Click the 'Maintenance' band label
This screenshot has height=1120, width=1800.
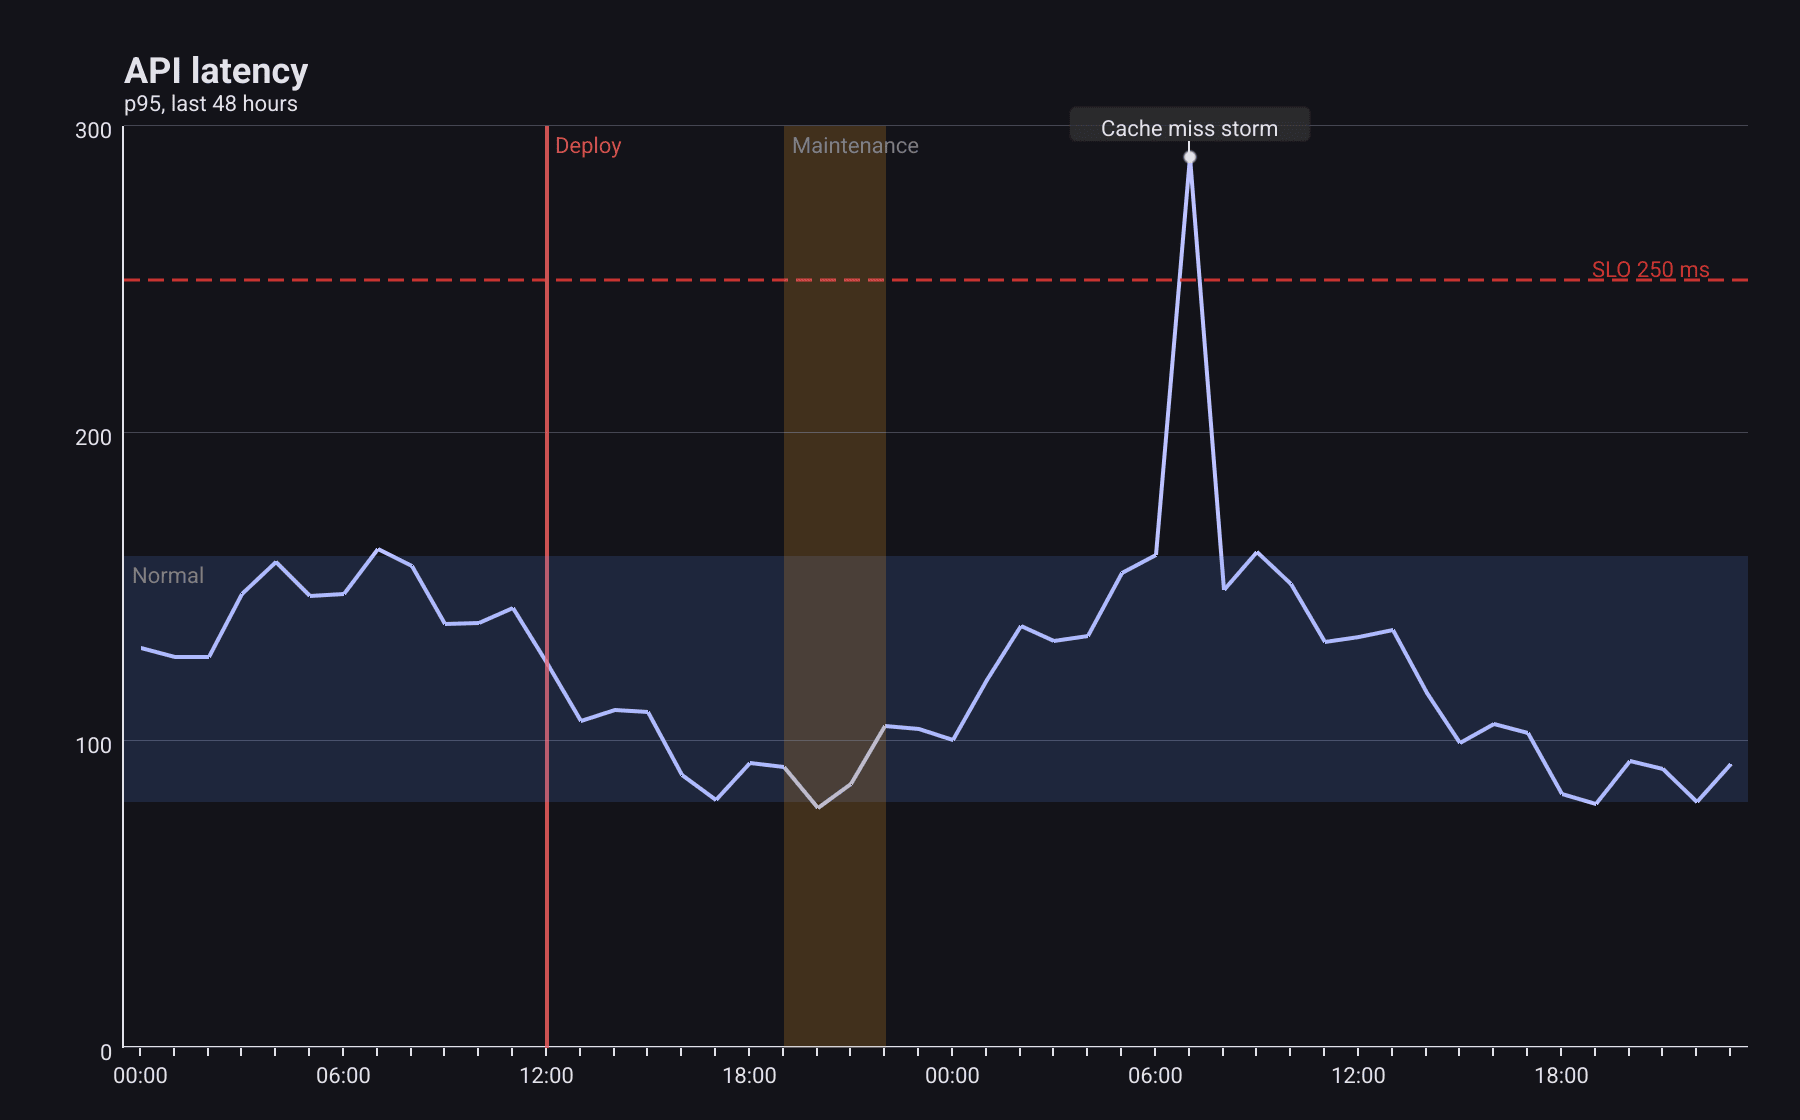tap(855, 146)
